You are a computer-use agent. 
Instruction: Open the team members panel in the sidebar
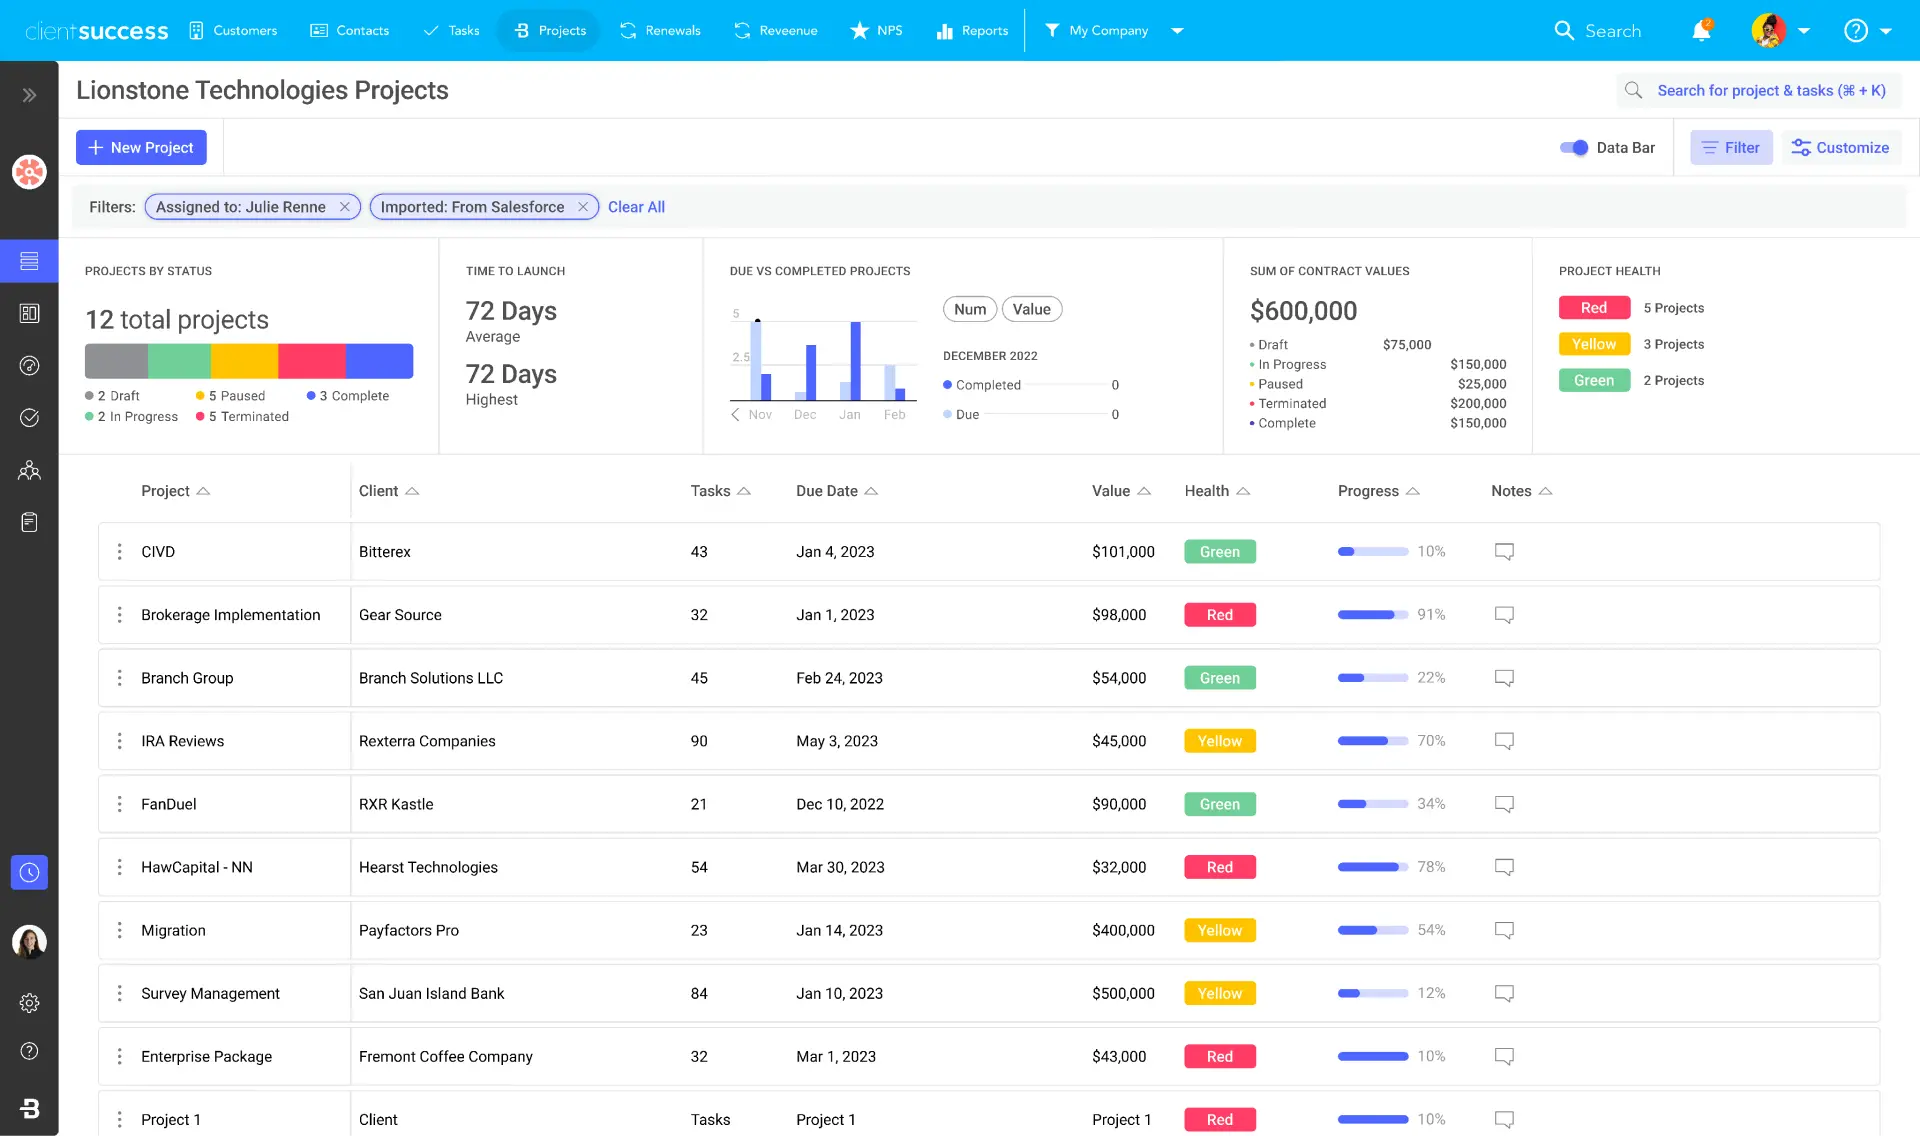(x=29, y=470)
